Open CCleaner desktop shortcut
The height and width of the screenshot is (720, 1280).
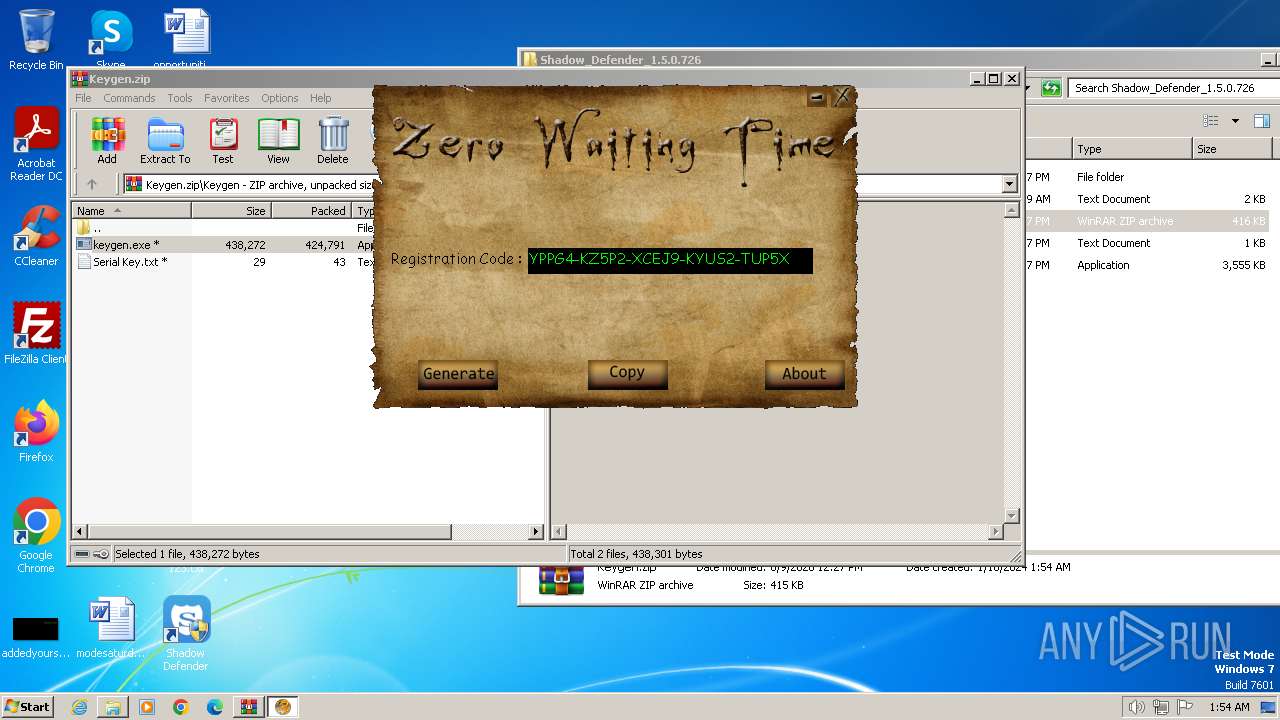coord(36,236)
